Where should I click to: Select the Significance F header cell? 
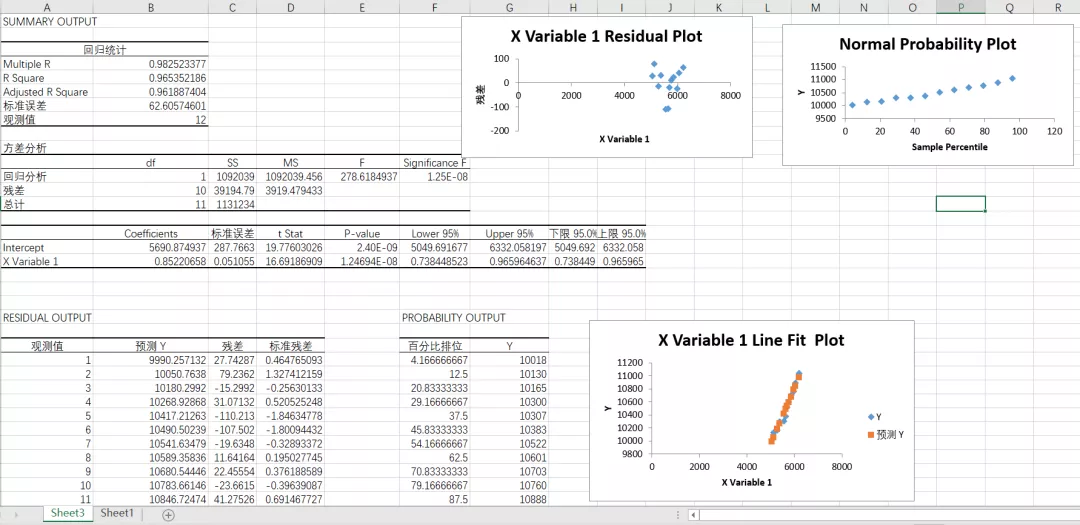tap(435, 163)
